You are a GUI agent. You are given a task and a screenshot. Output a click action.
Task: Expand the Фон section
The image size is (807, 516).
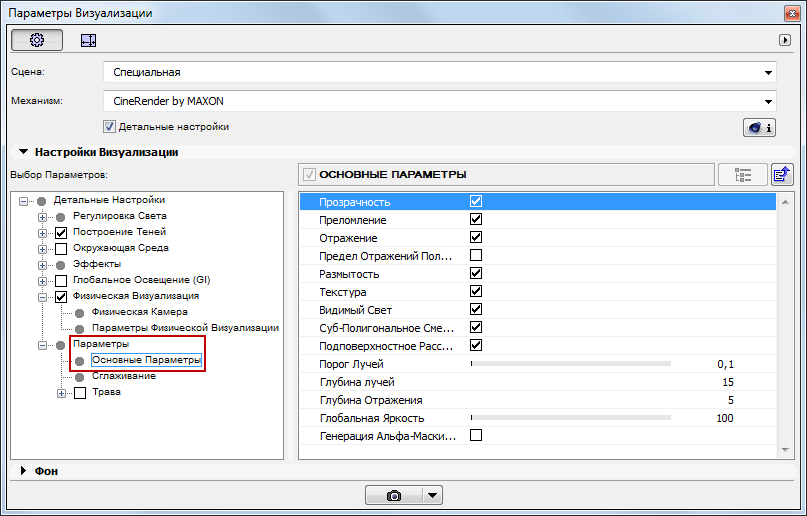23,471
